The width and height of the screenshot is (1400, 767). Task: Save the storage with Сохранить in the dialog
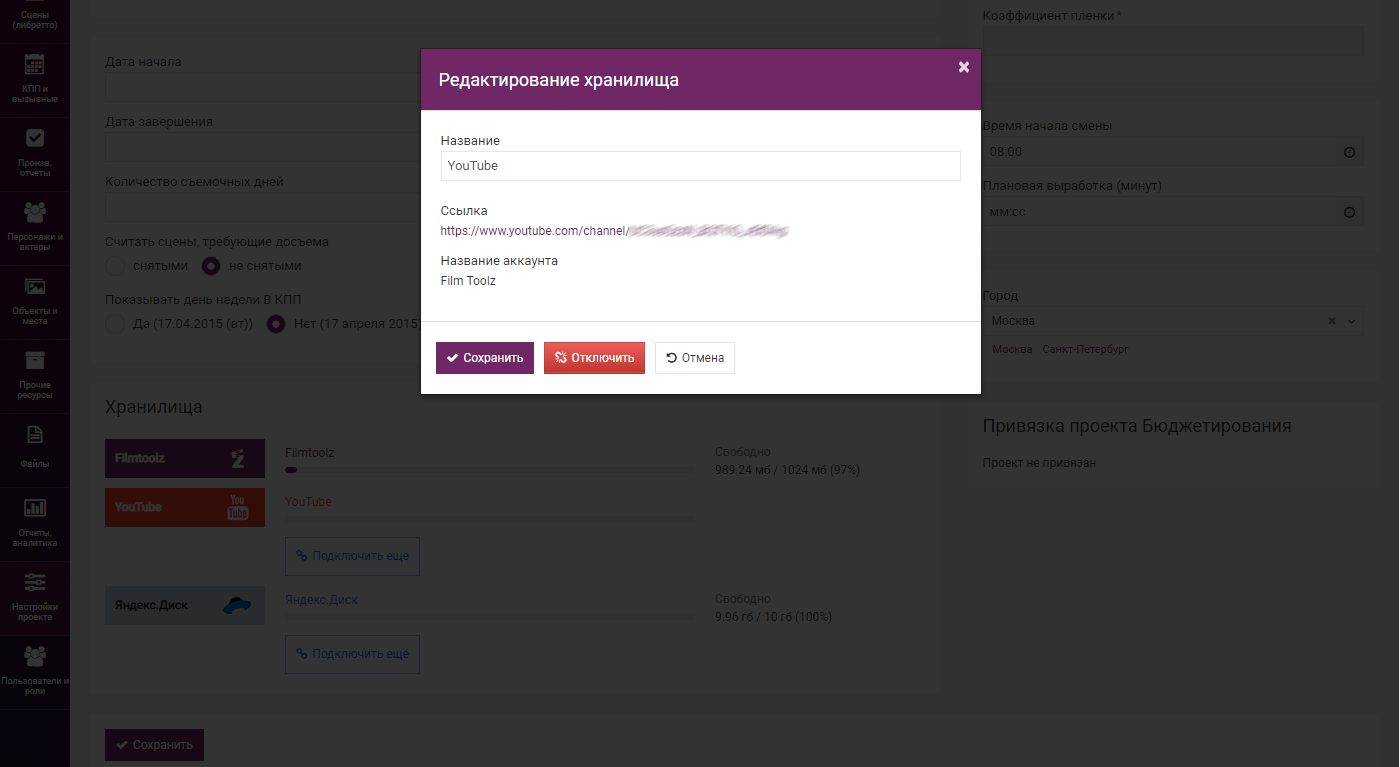(x=485, y=358)
